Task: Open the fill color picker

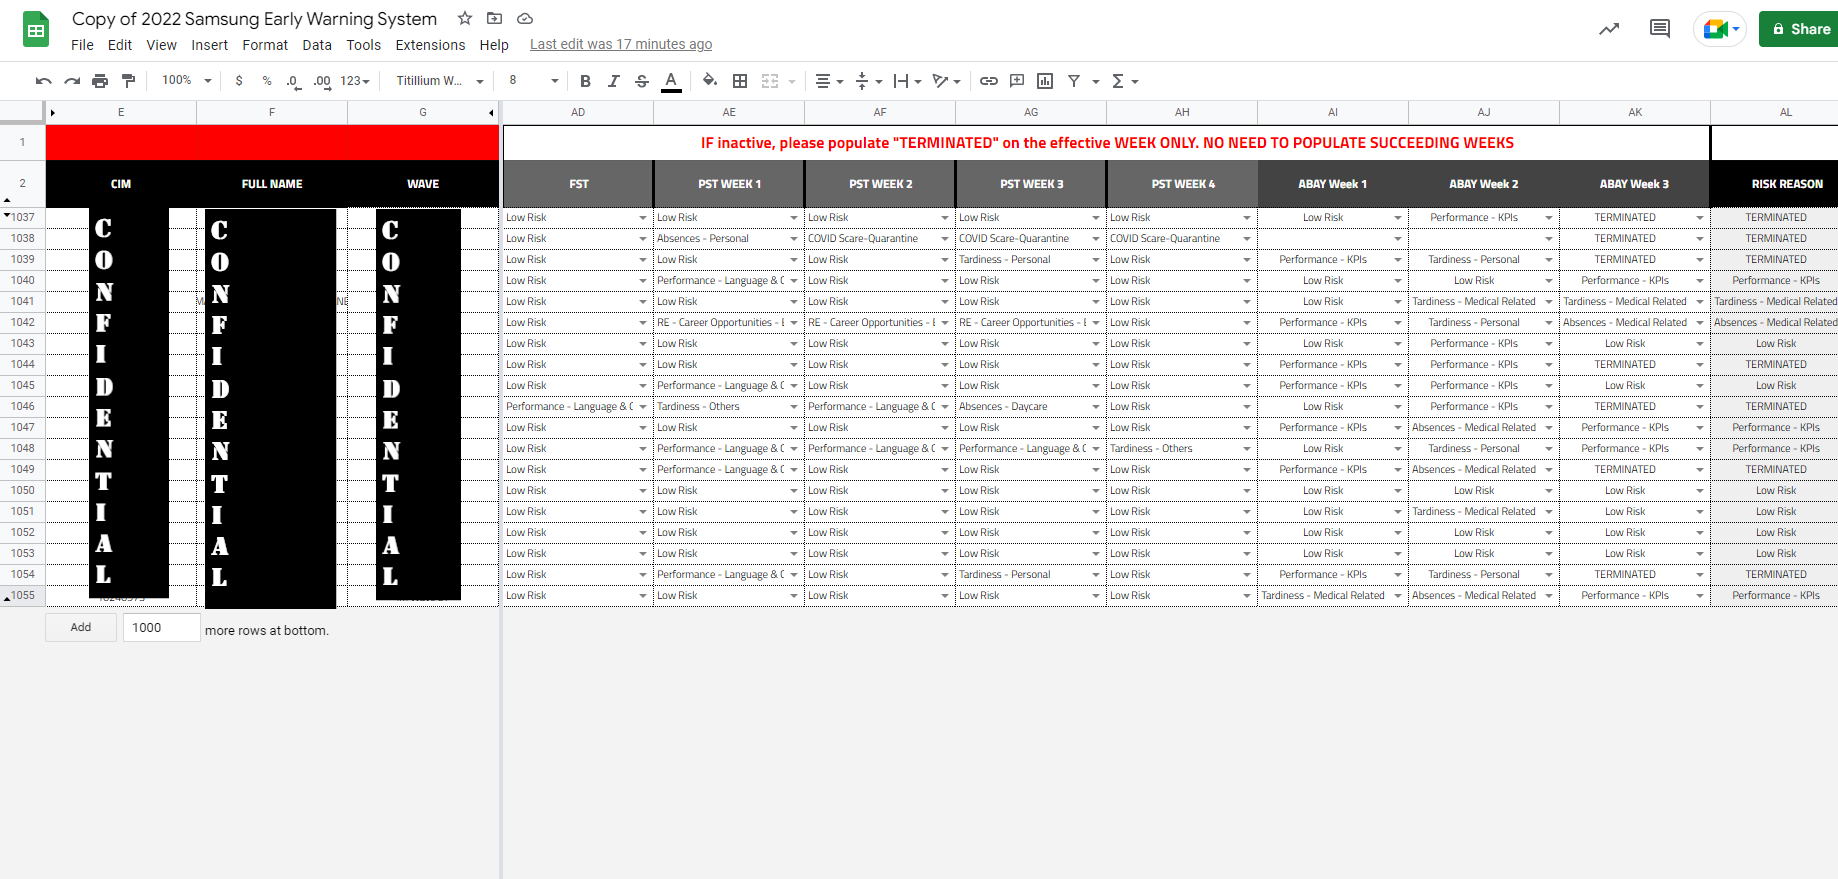Action: (x=710, y=81)
